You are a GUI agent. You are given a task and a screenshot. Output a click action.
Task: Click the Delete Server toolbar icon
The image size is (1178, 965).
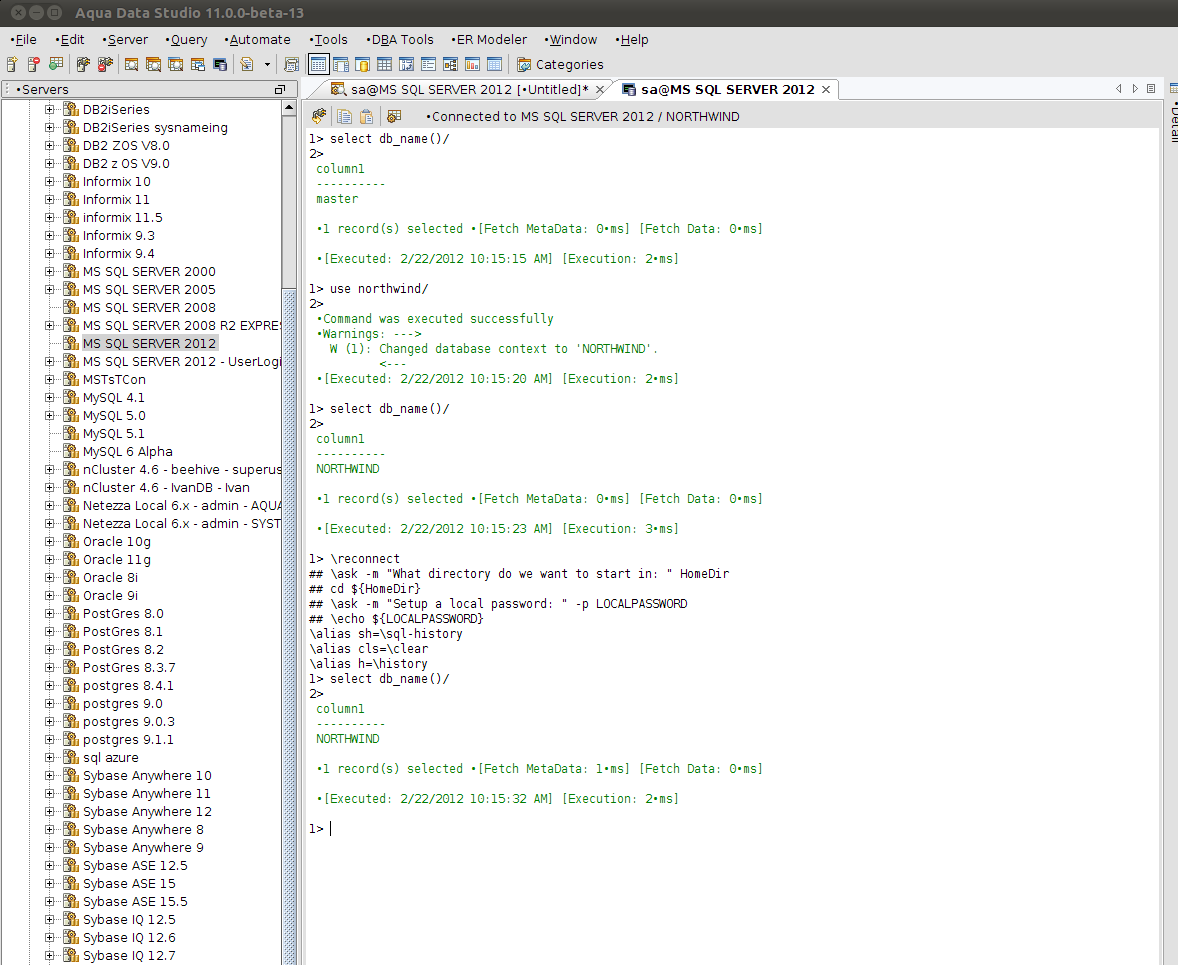[34, 65]
